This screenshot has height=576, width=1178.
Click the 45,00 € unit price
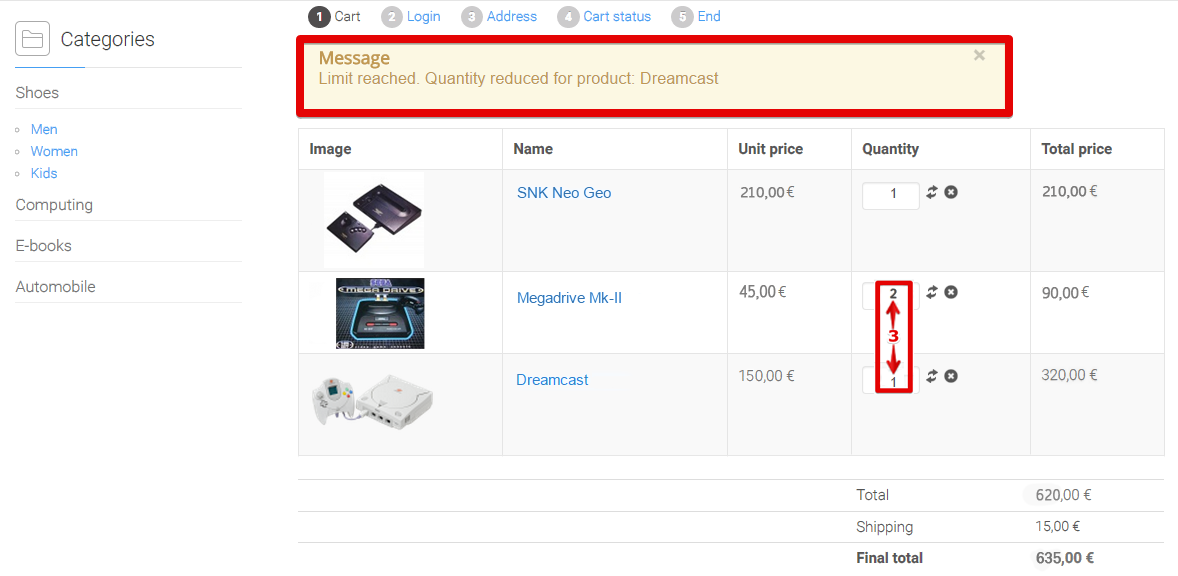[763, 291]
